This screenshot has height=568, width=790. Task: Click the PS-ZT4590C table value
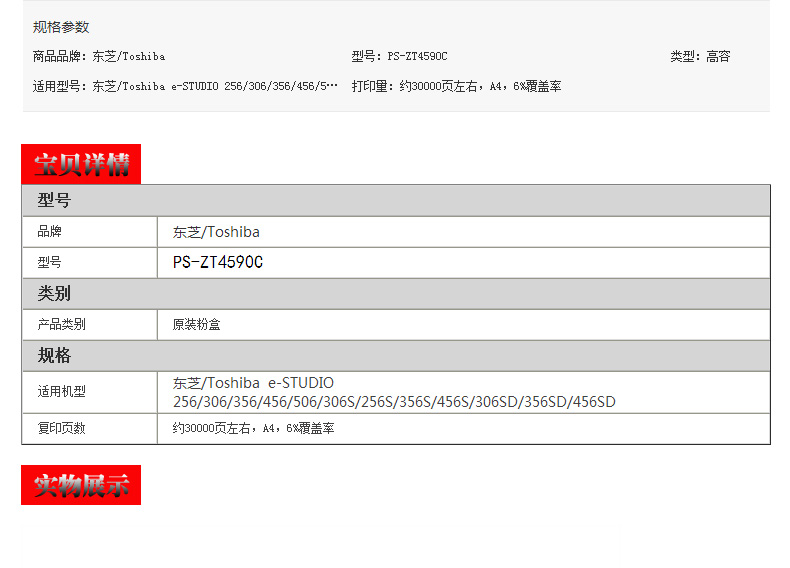218,262
